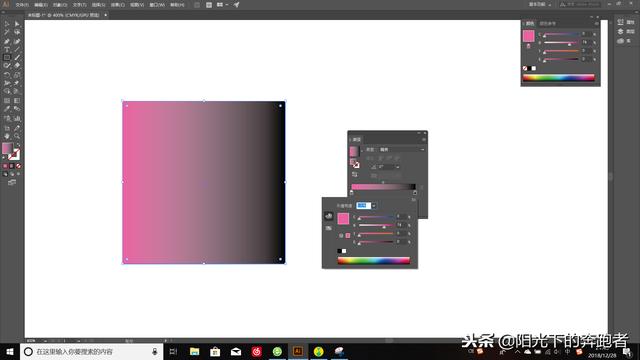This screenshot has width=640, height=360.
Task: Choose the Zoom tool magnifier
Action: tap(17, 136)
